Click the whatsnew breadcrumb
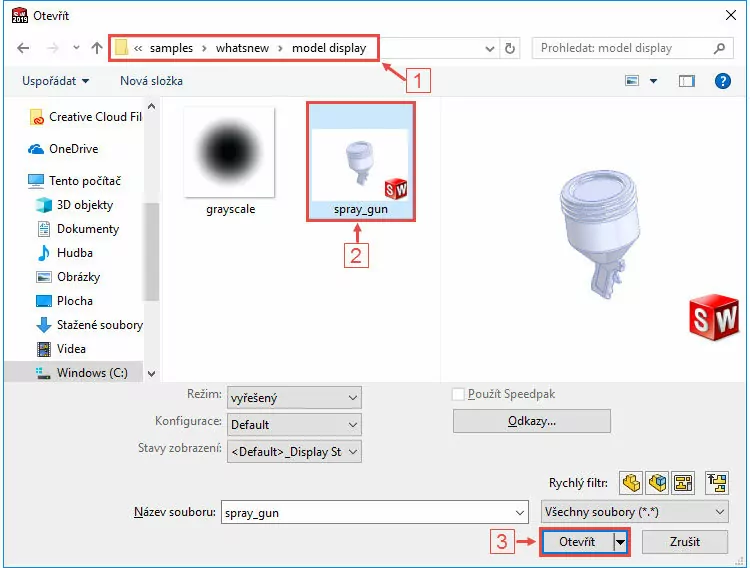Screen dimensions: 750x568 [x=242, y=48]
